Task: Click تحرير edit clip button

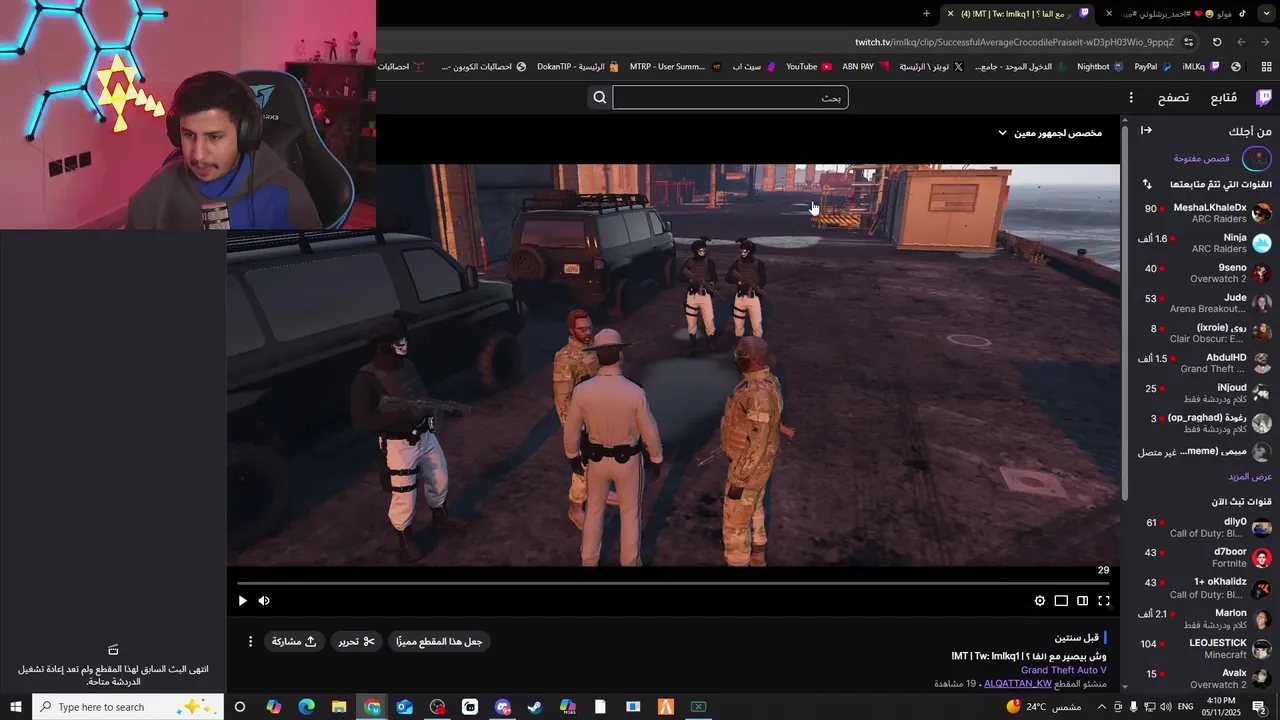Action: pos(356,641)
